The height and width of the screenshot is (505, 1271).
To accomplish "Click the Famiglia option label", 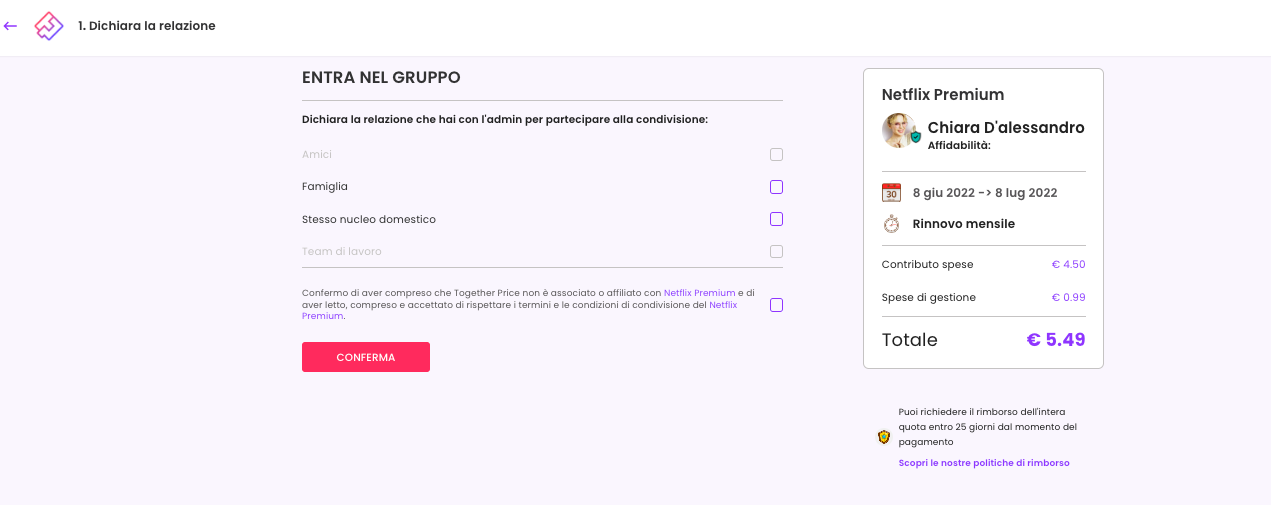I will pos(325,187).
